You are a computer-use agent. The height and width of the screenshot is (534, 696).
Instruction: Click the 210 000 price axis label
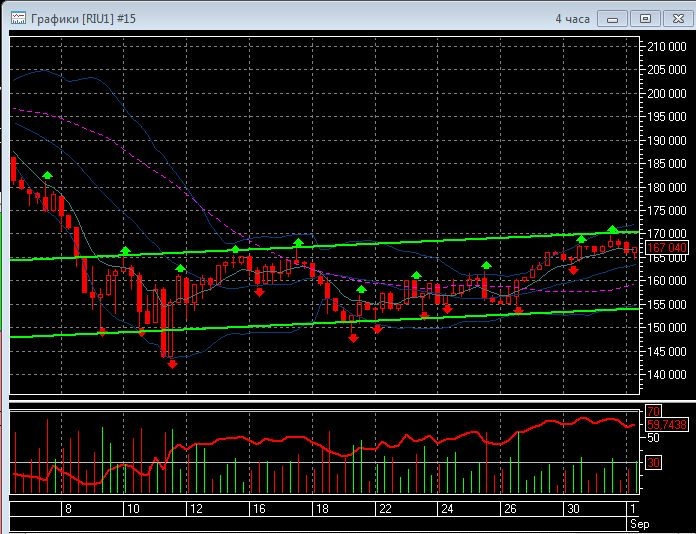(x=666, y=47)
